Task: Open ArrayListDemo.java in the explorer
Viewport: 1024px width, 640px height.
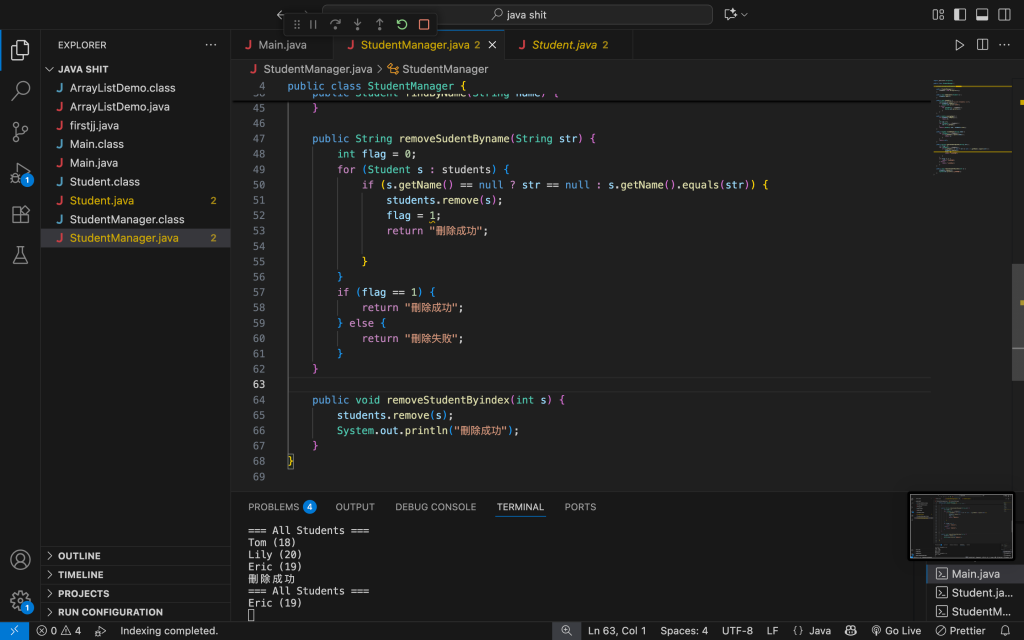Action: point(119,107)
